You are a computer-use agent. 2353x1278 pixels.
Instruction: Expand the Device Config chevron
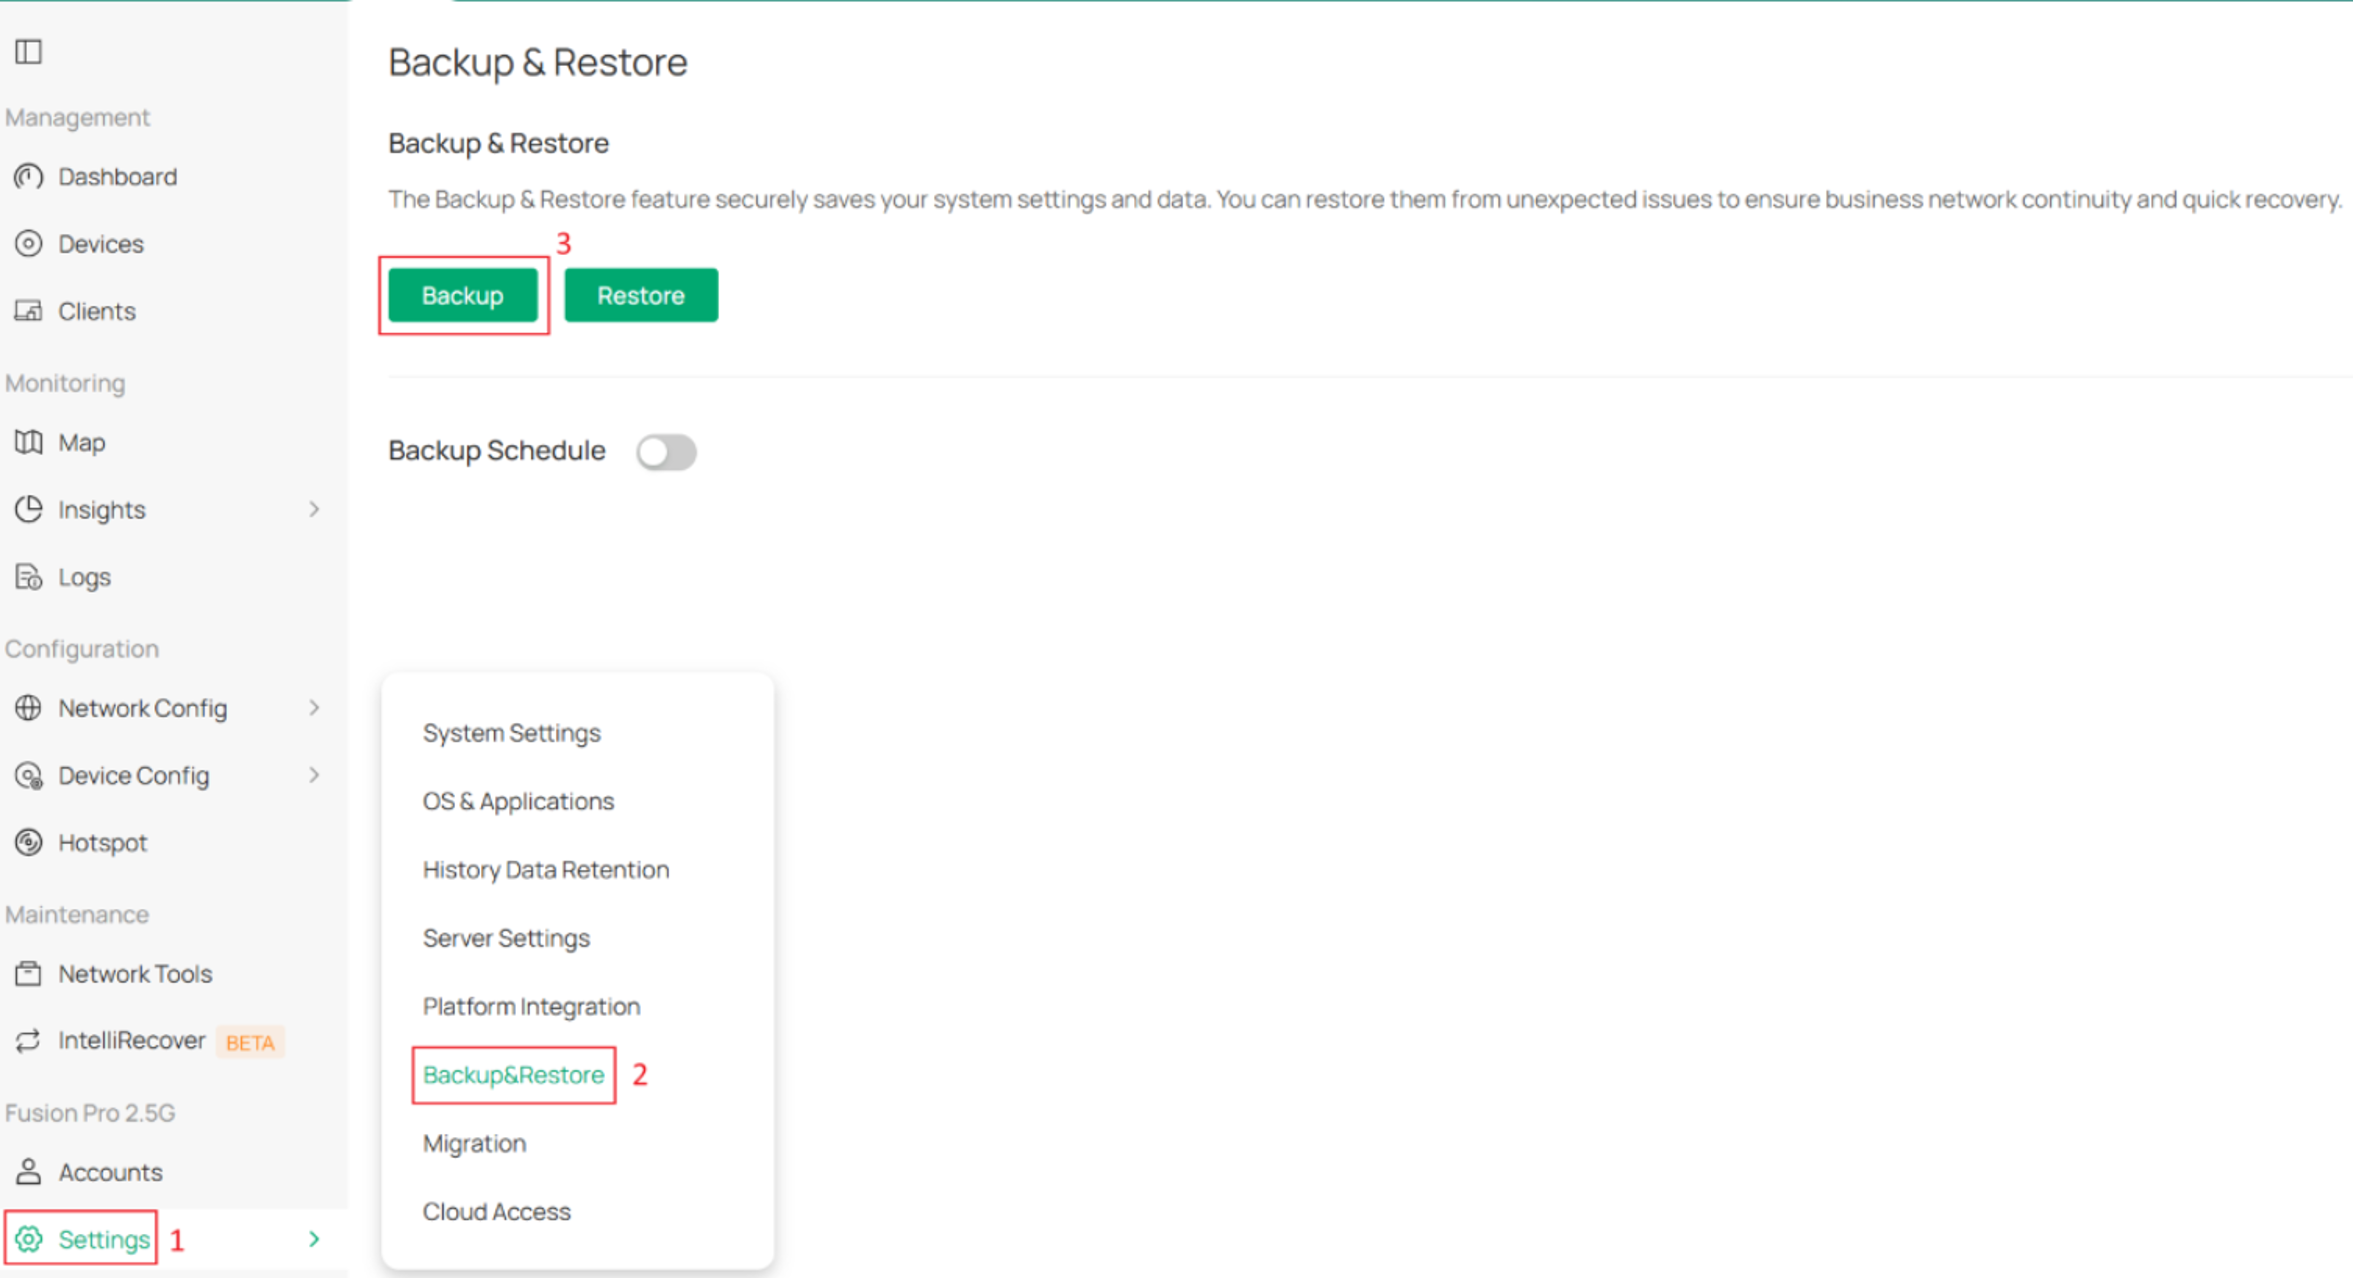click(x=314, y=776)
